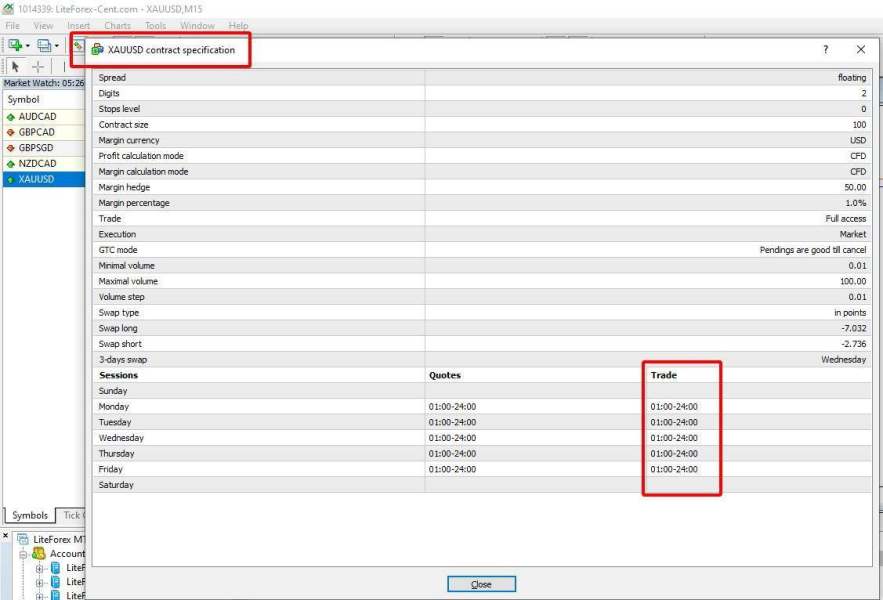Click the Swap short value -2.736
This screenshot has height=600, width=883.
click(854, 344)
